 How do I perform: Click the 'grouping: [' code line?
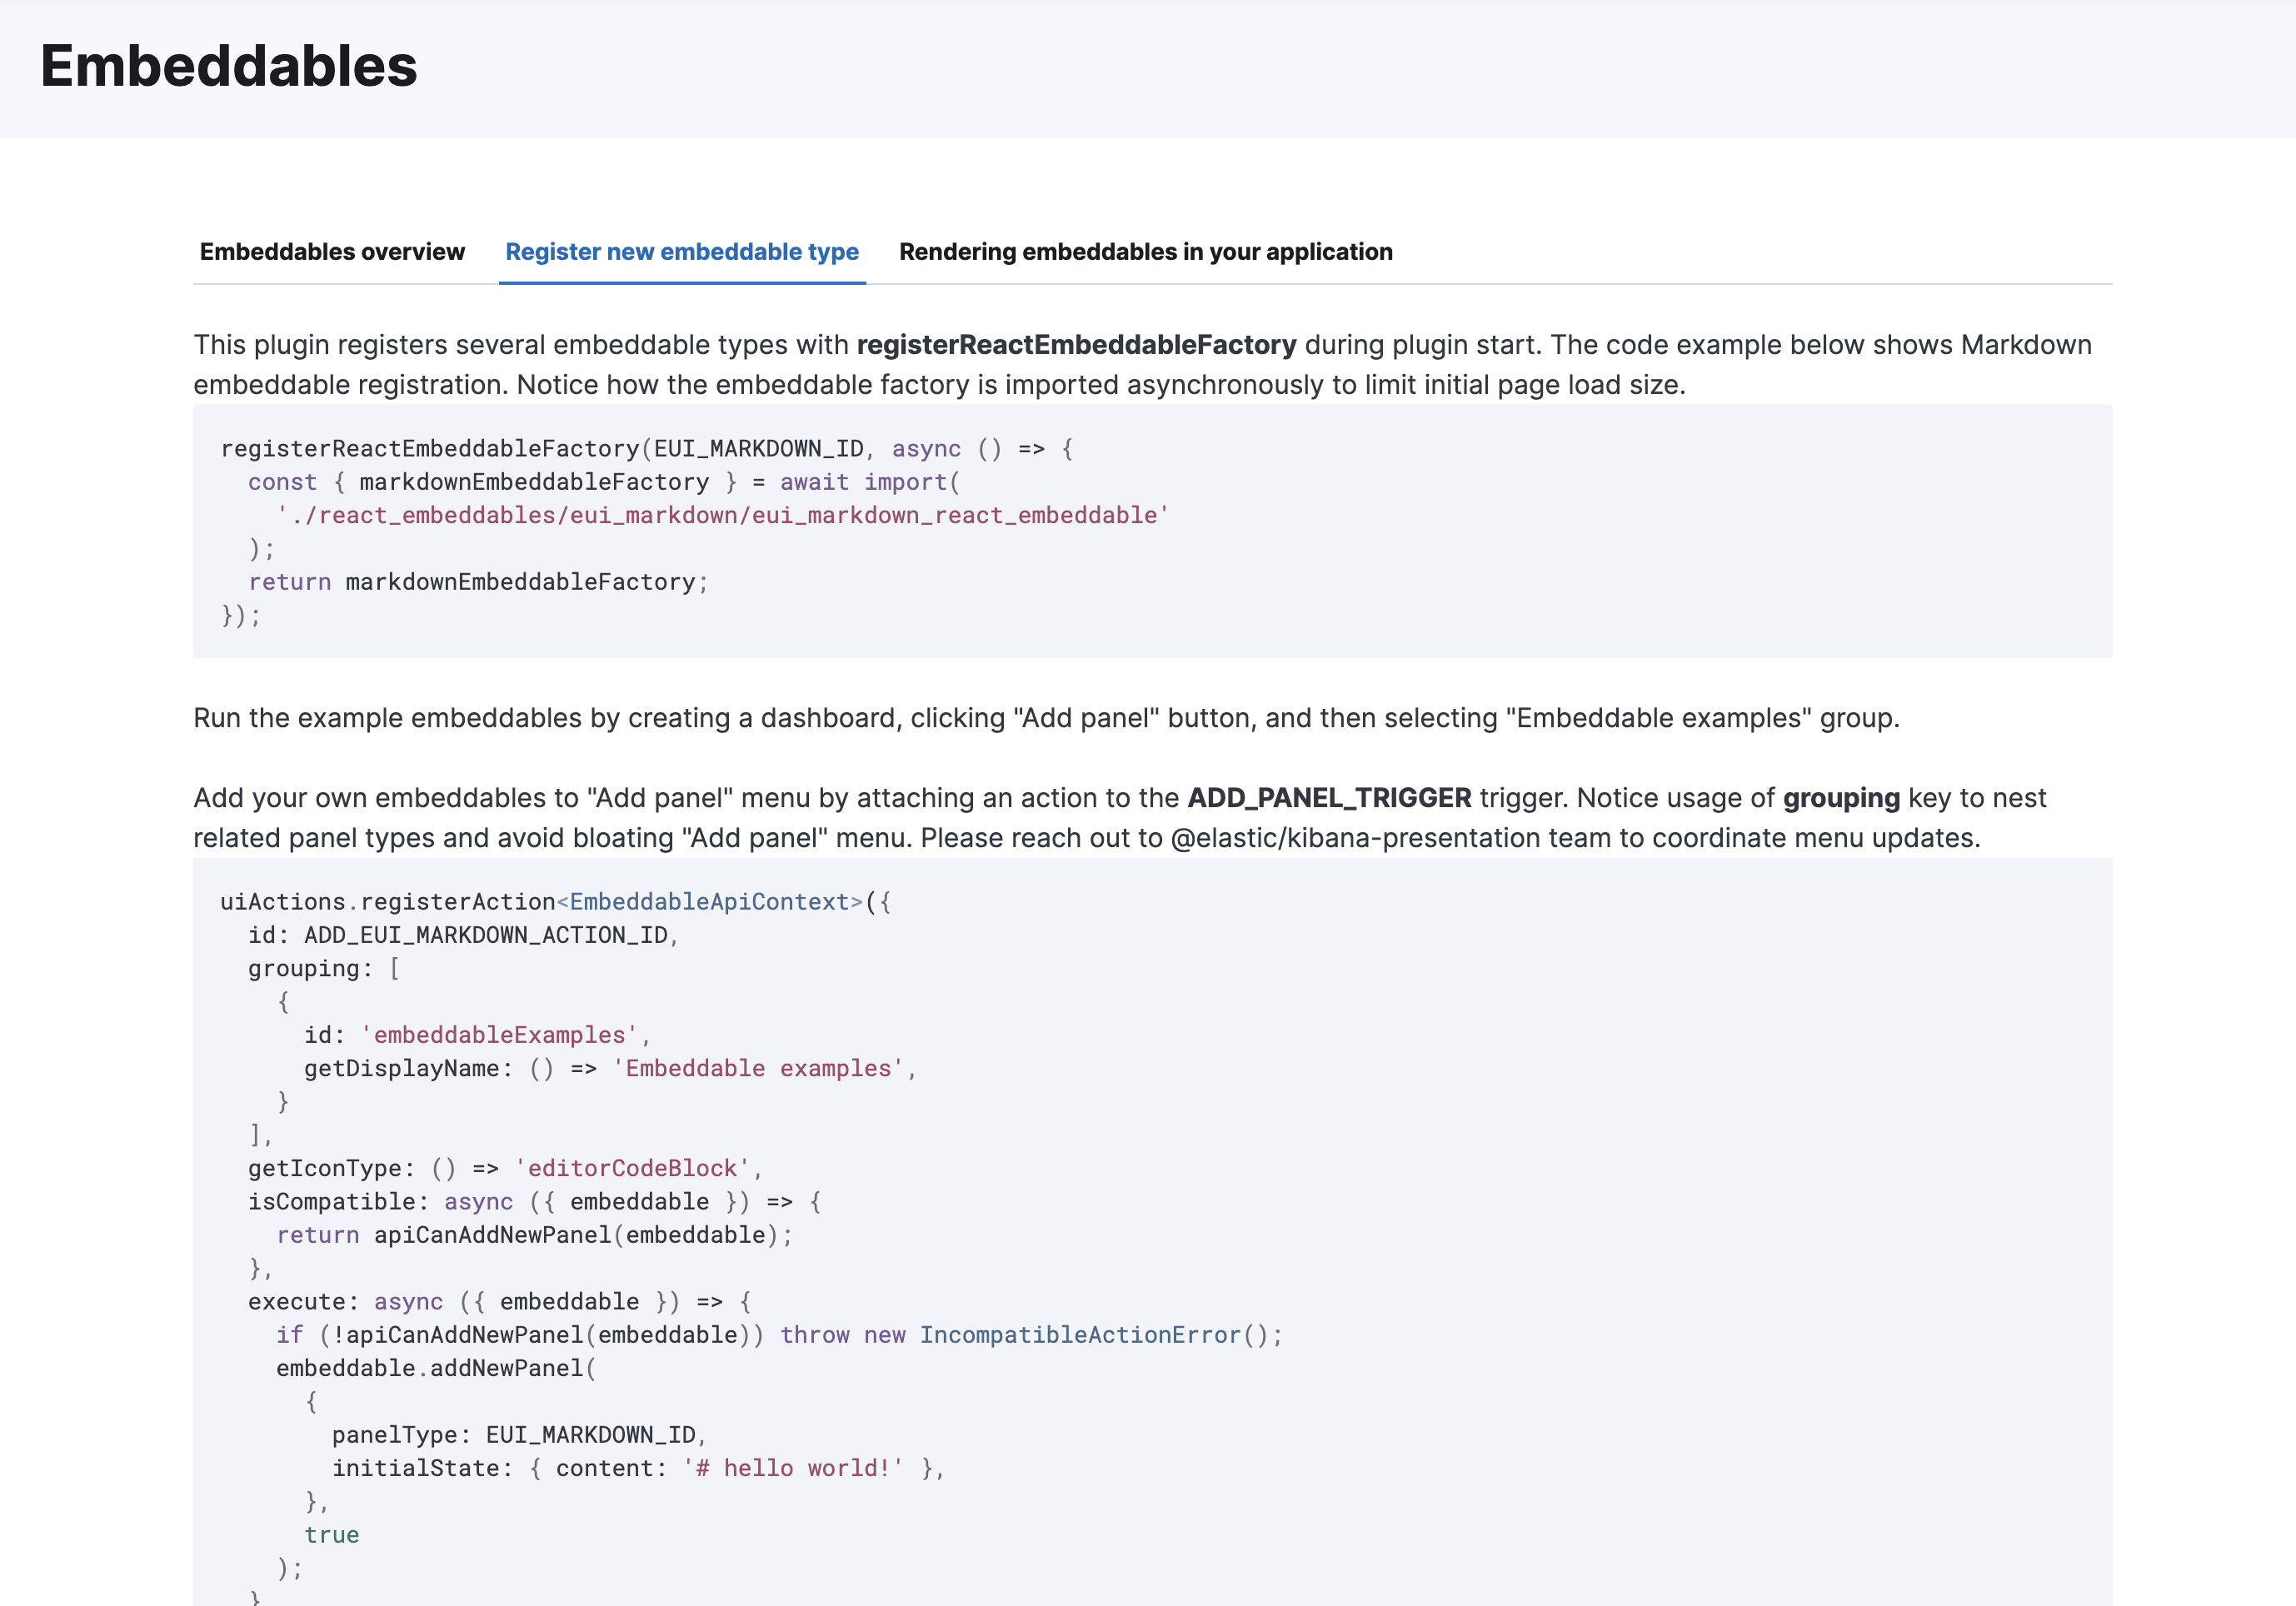pos(324,968)
